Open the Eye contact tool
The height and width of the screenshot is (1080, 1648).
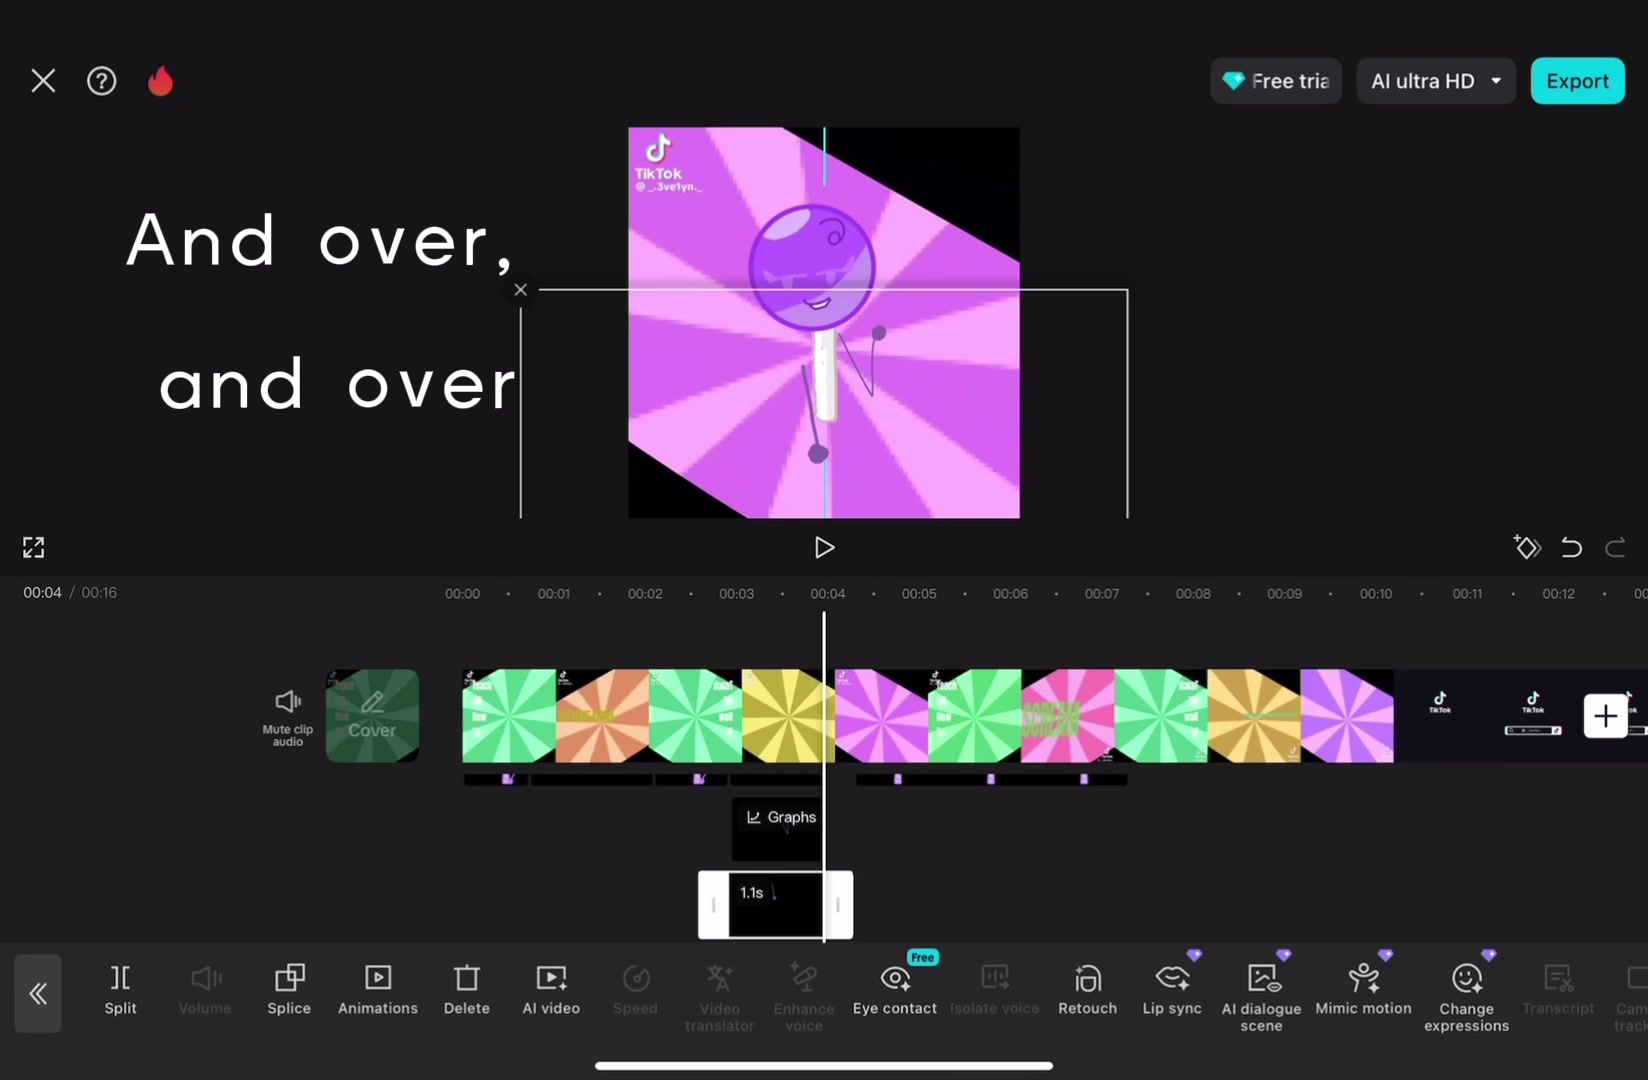point(895,990)
